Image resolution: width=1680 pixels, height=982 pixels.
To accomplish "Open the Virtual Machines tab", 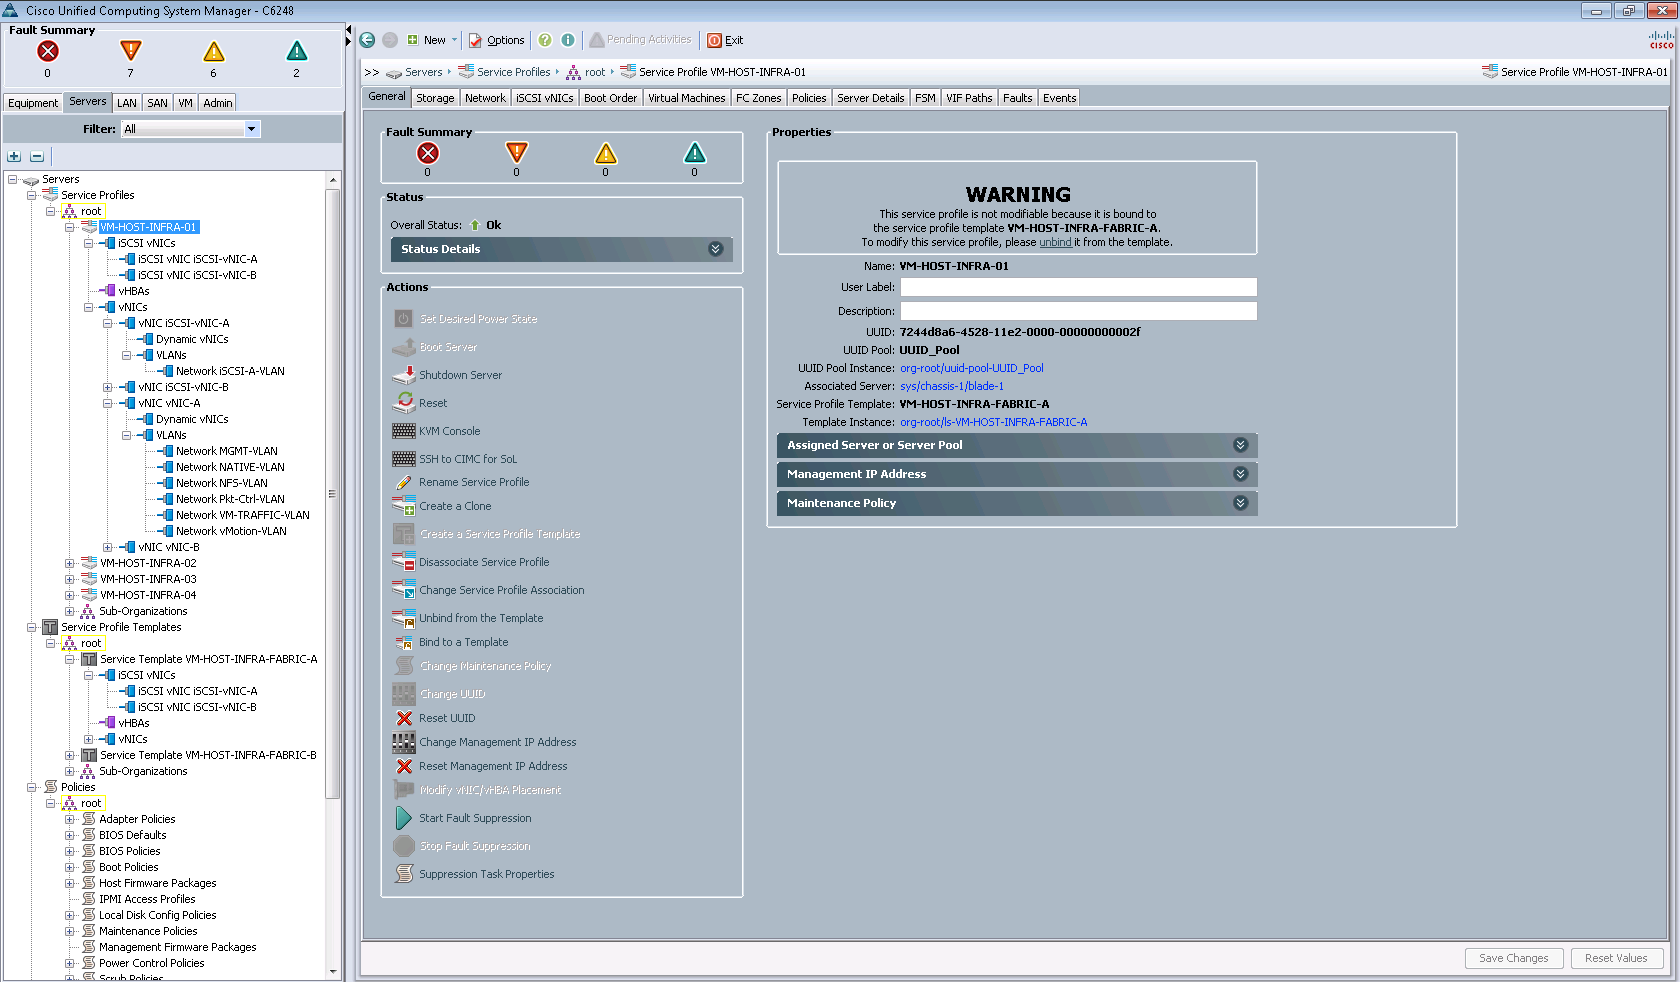I will [686, 98].
